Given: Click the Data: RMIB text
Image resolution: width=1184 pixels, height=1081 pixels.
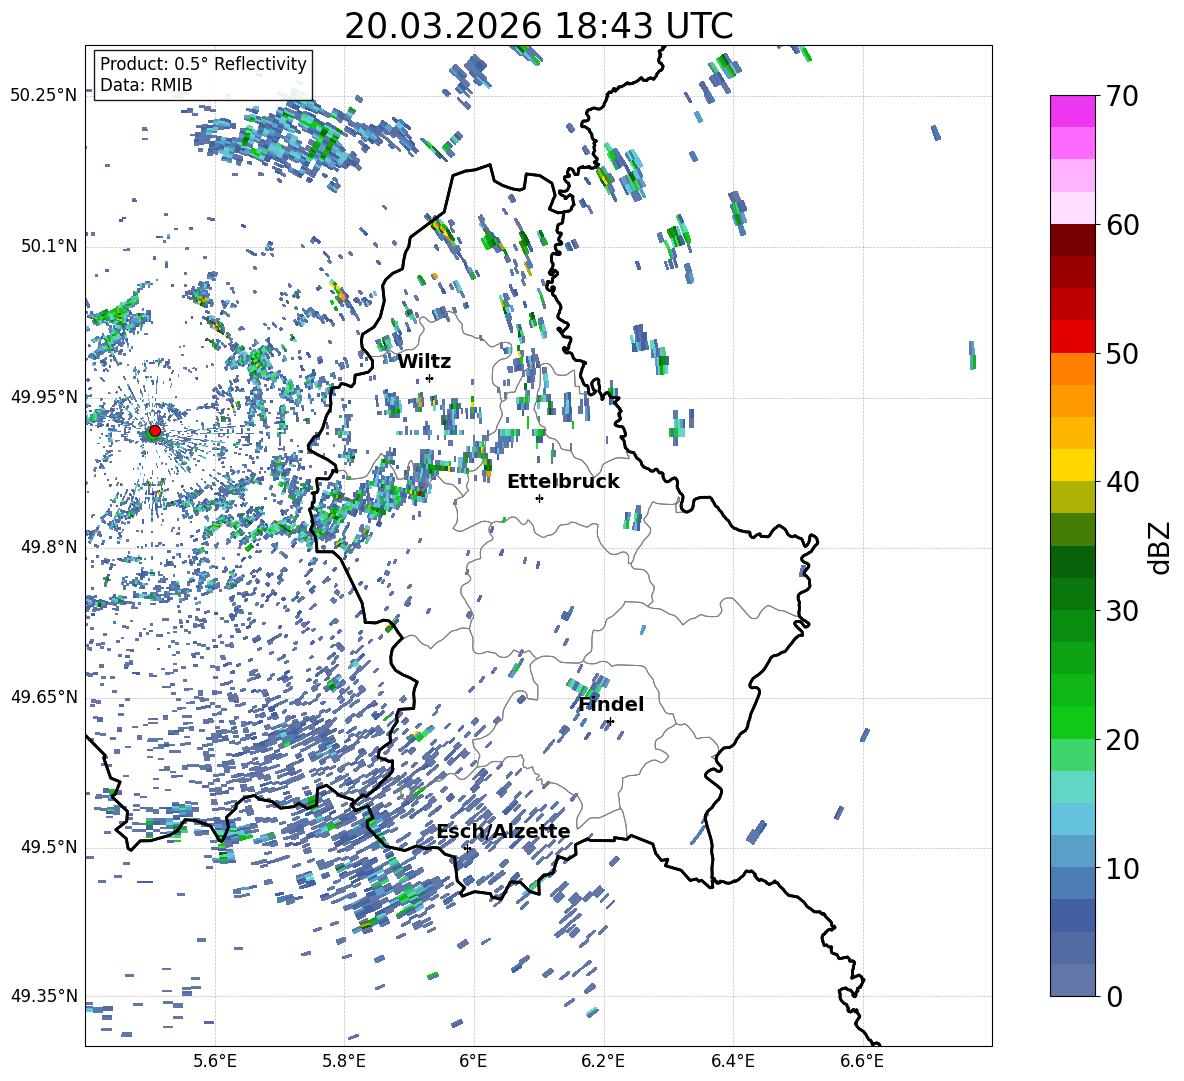Looking at the screenshot, I should (146, 85).
